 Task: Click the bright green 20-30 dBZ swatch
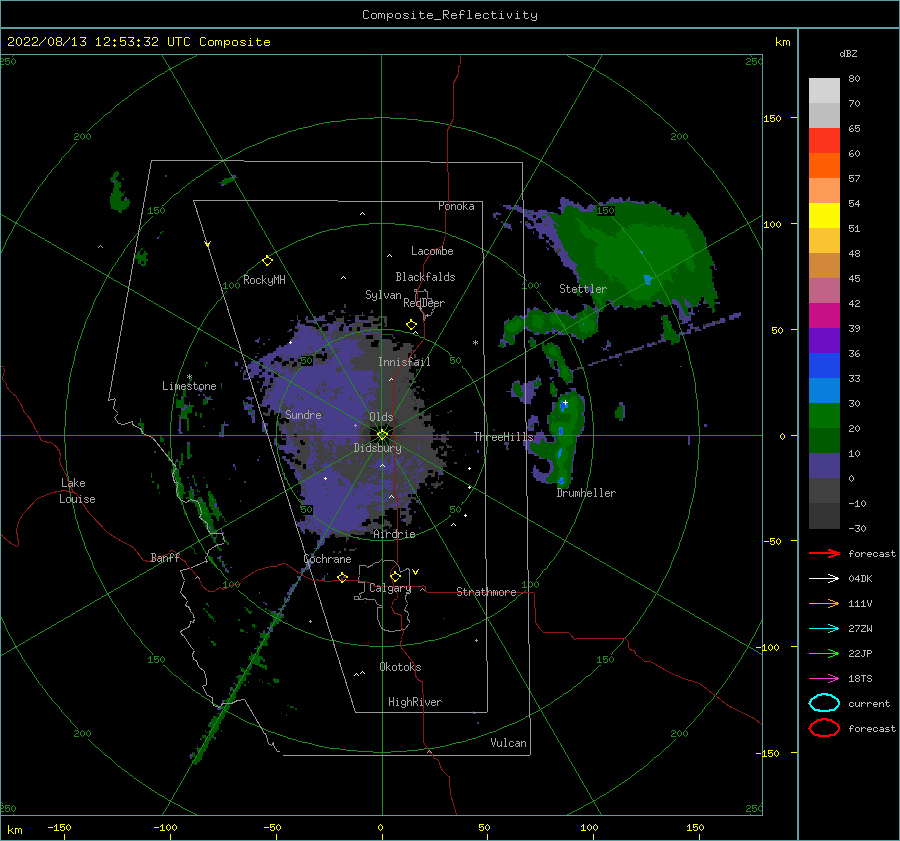coord(824,416)
